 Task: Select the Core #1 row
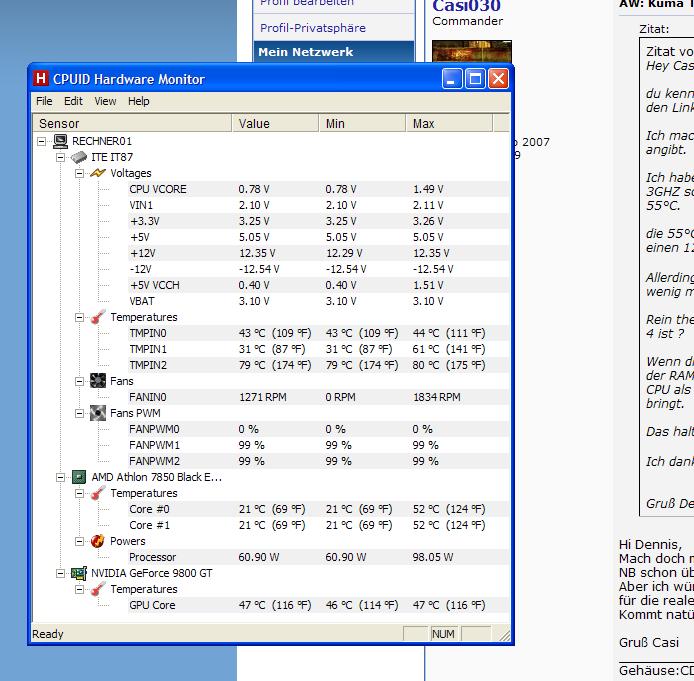[x=318, y=525]
